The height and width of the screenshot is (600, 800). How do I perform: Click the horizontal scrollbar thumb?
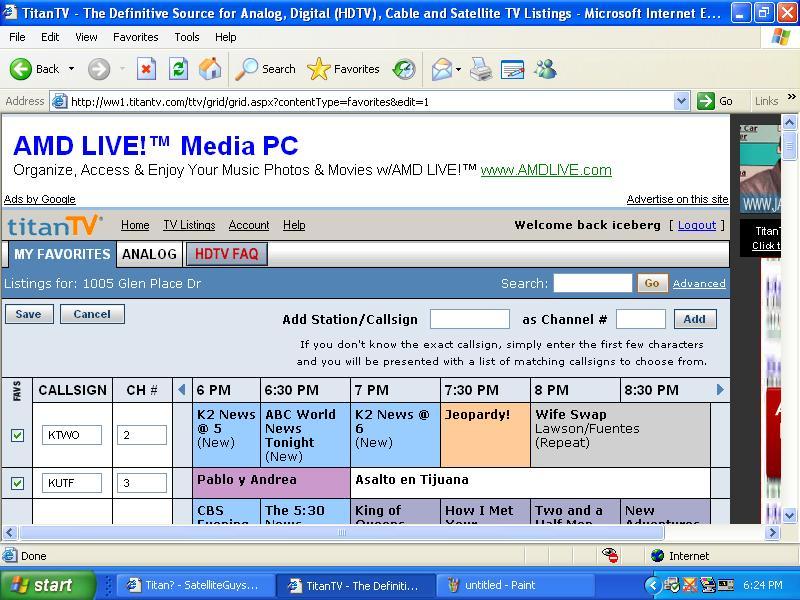click(342, 533)
